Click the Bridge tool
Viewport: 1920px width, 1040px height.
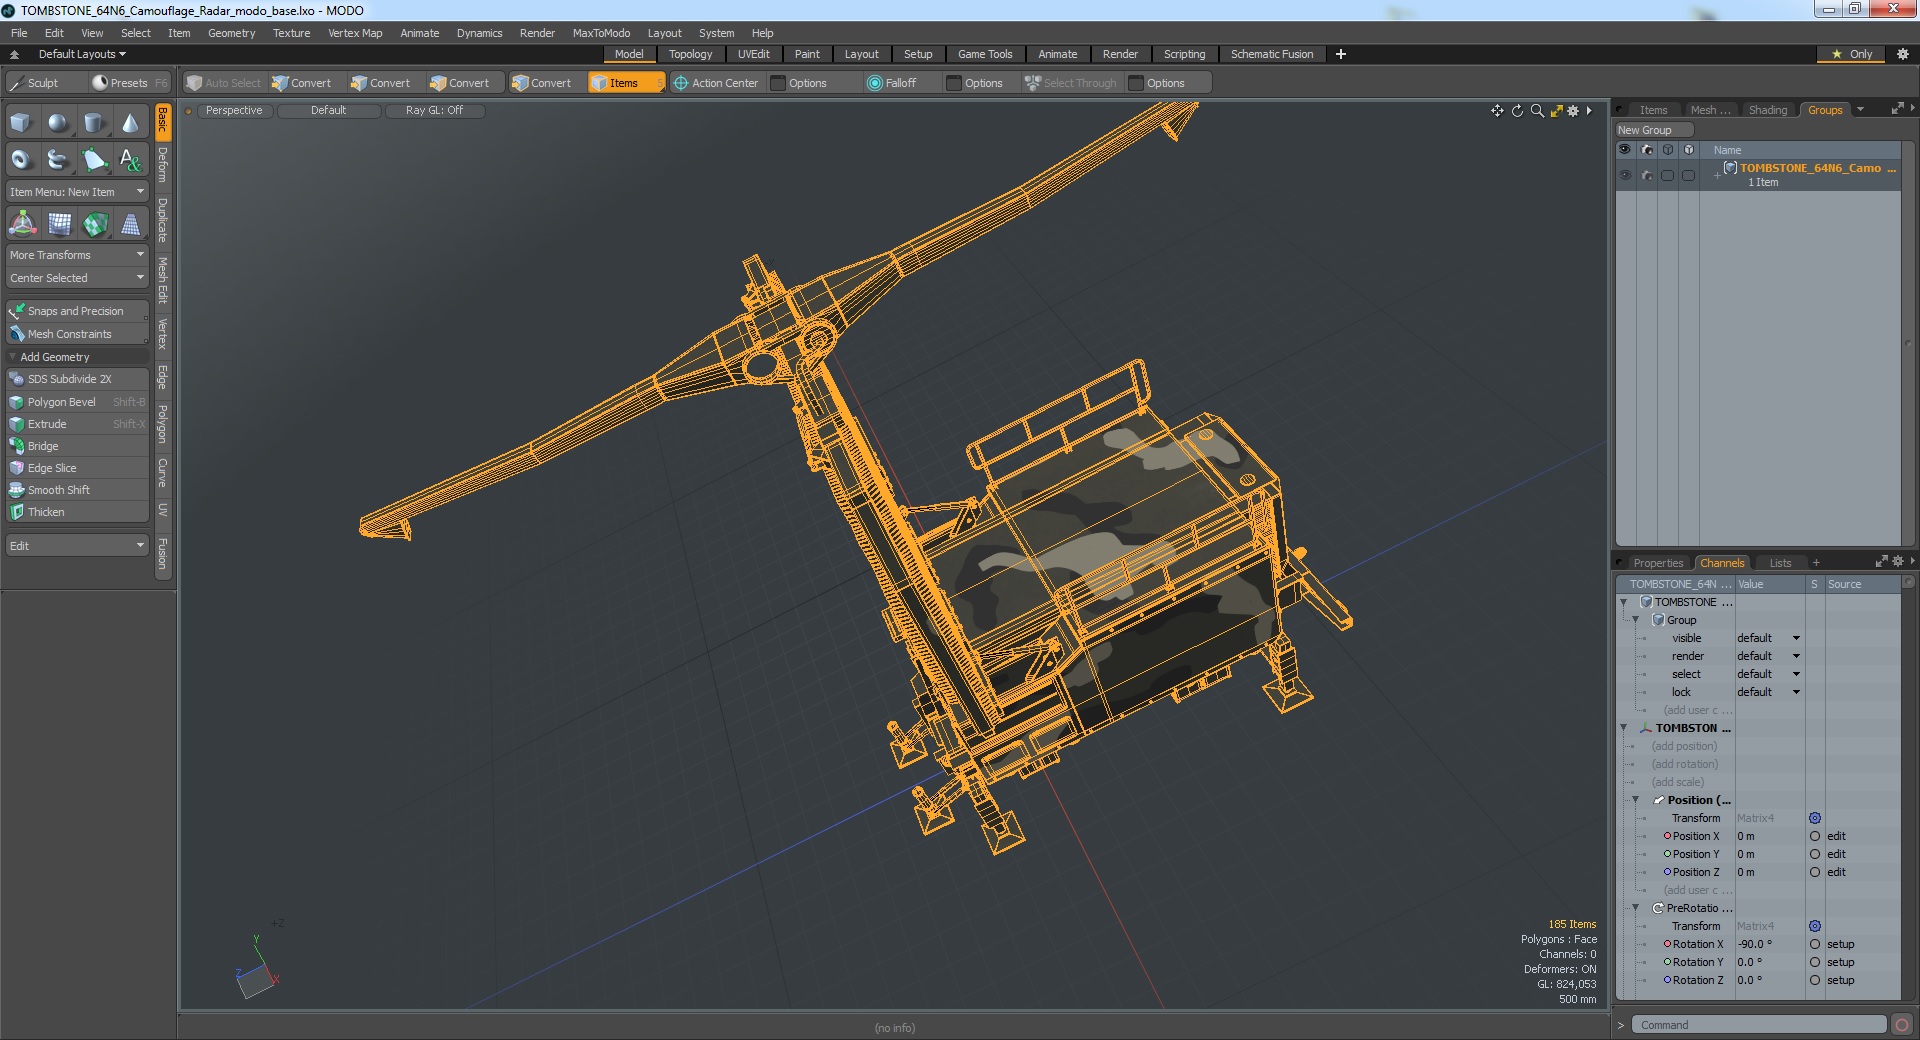coord(77,446)
